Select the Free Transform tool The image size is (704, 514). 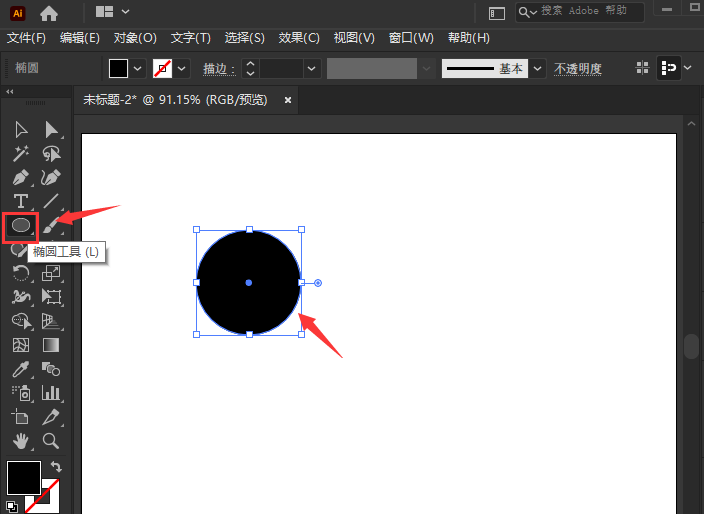[x=51, y=297]
